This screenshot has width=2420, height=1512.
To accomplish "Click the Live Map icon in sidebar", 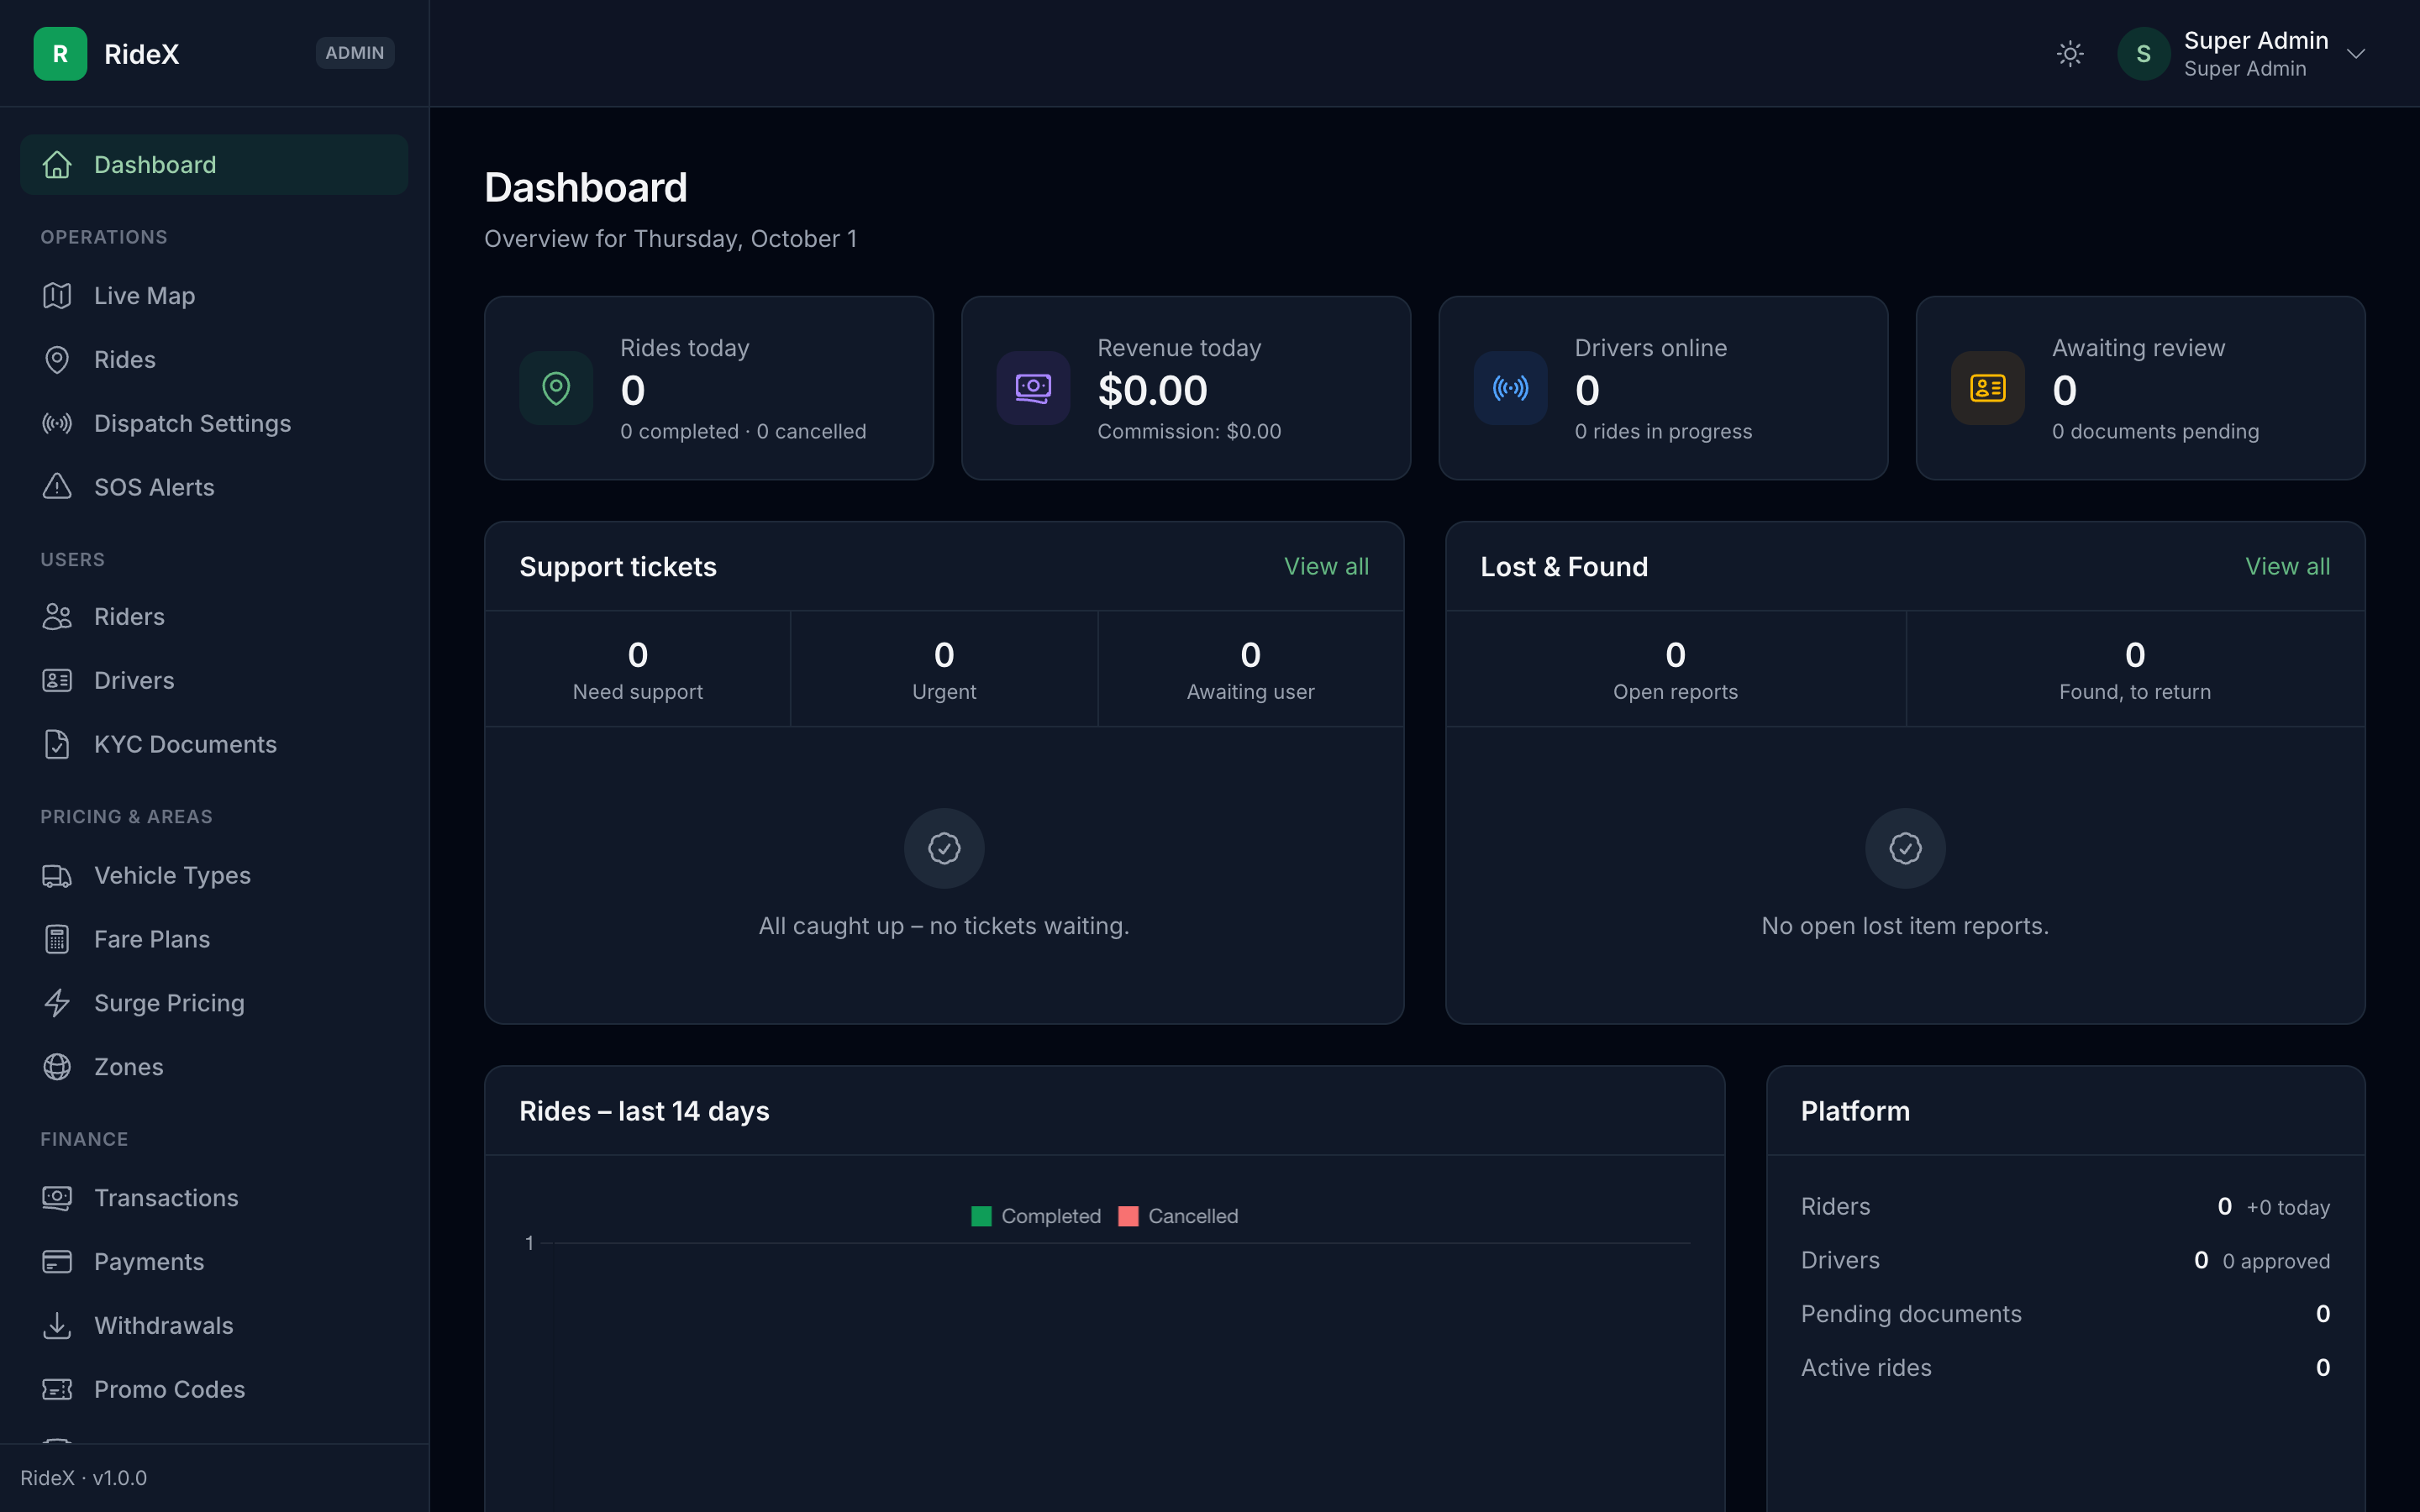I will (57, 295).
